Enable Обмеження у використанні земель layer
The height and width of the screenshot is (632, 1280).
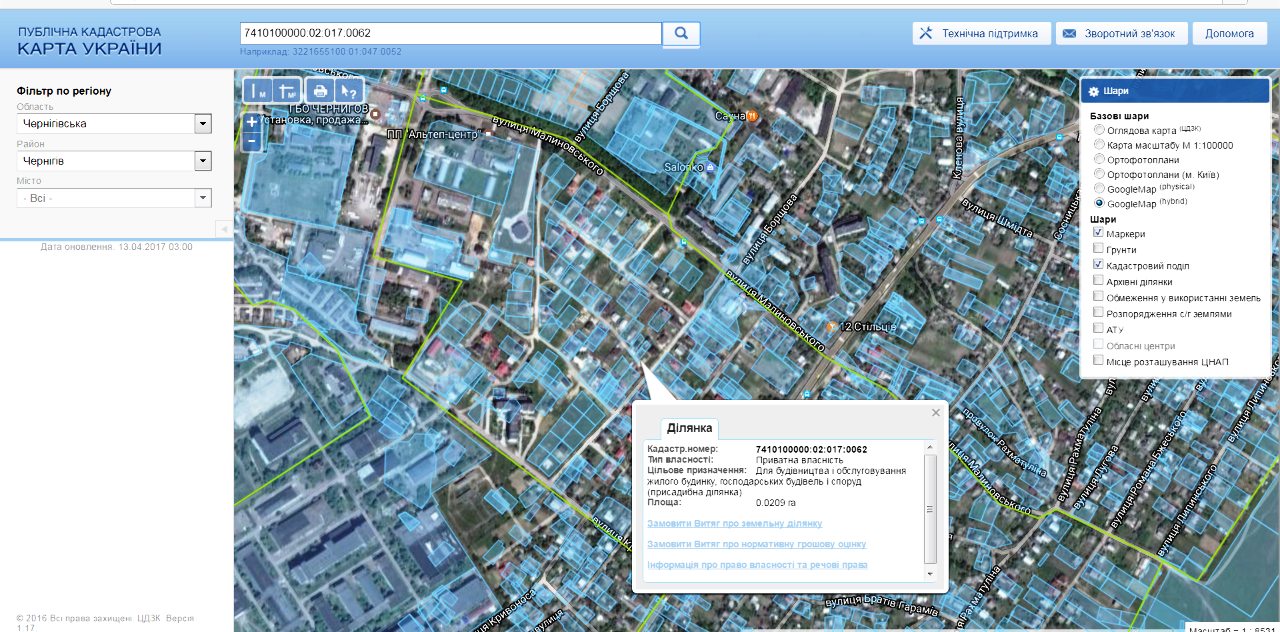coord(1099,297)
